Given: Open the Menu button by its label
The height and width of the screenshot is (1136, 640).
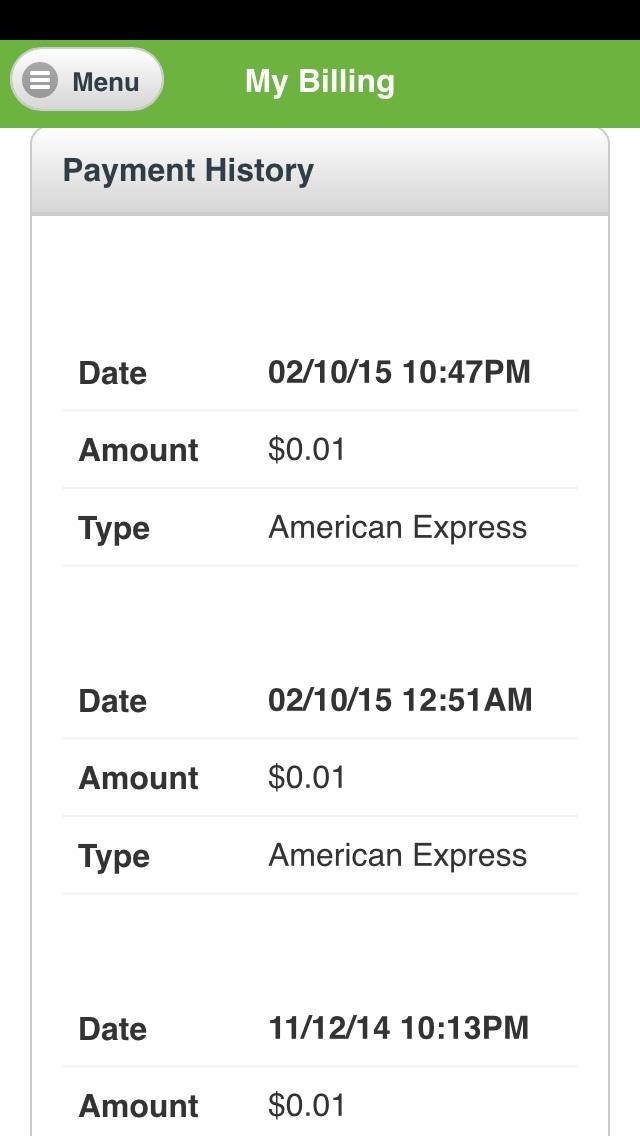Looking at the screenshot, I should click(x=105, y=81).
